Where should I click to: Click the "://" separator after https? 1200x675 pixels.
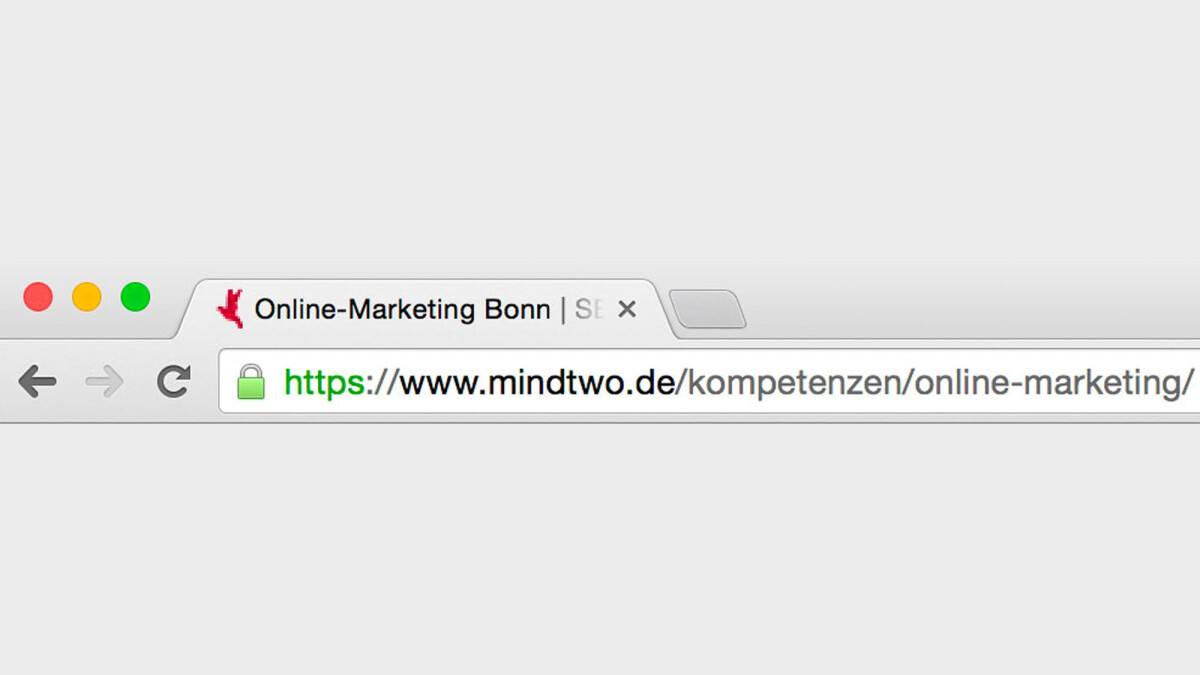tap(383, 383)
